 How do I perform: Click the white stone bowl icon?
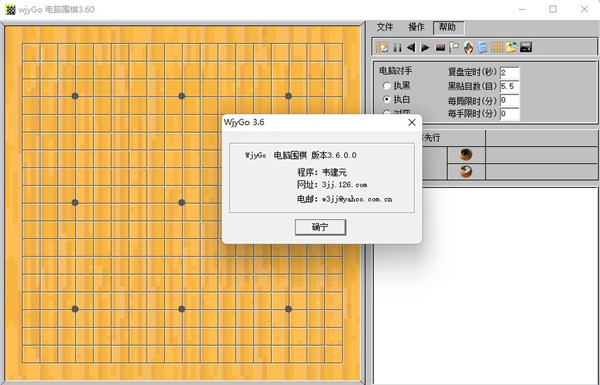click(466, 171)
